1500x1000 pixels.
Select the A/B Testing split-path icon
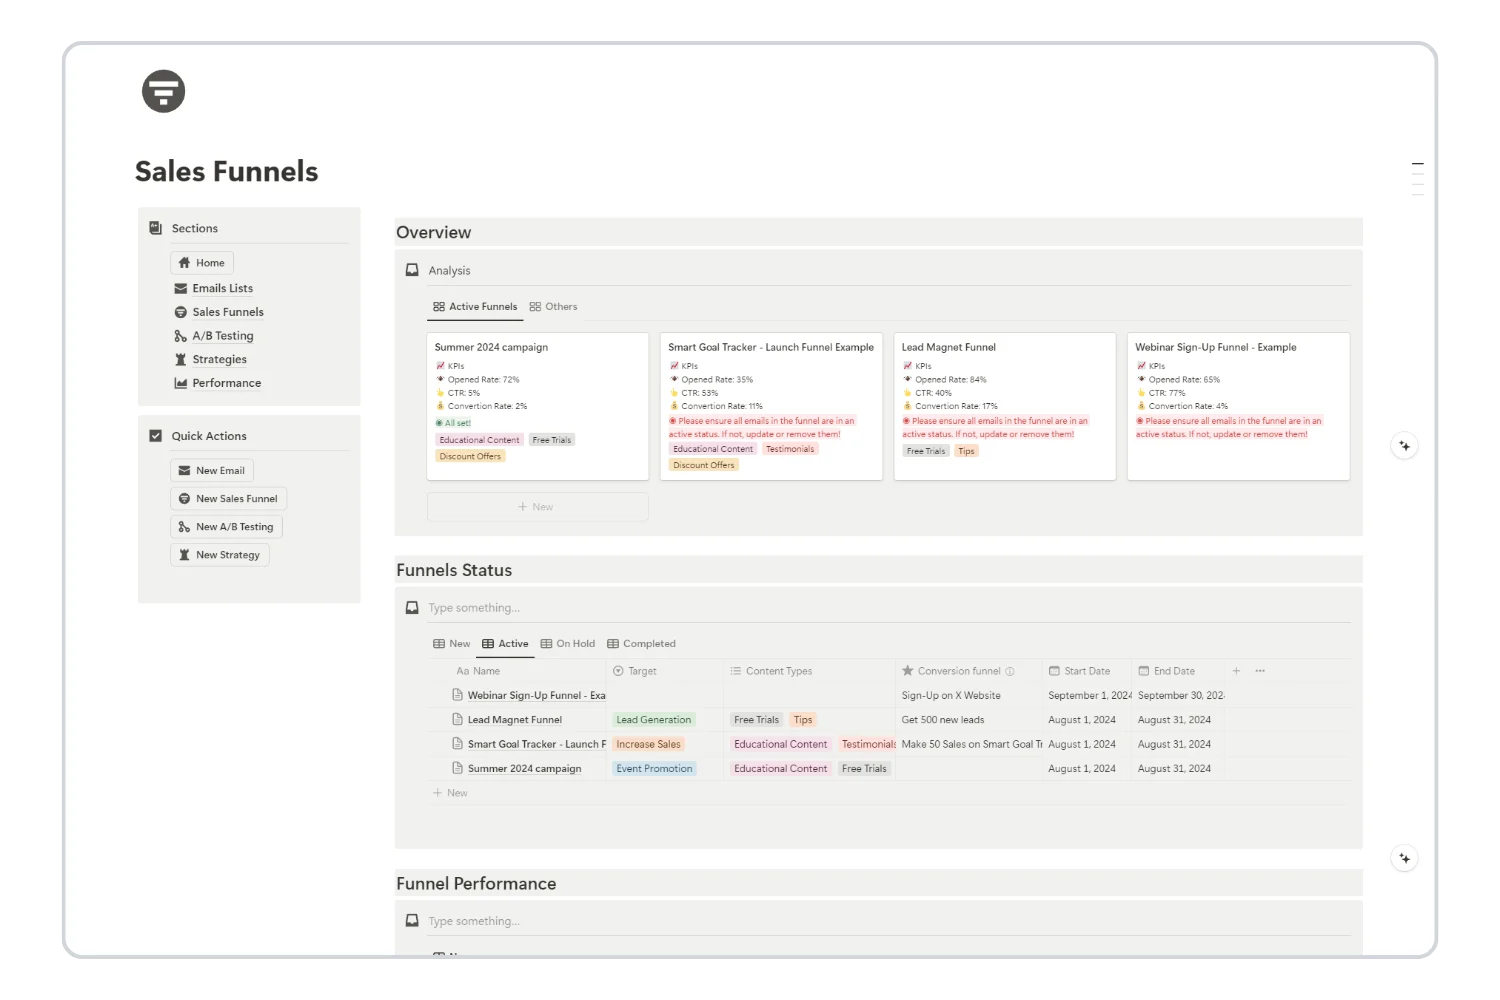[182, 335]
